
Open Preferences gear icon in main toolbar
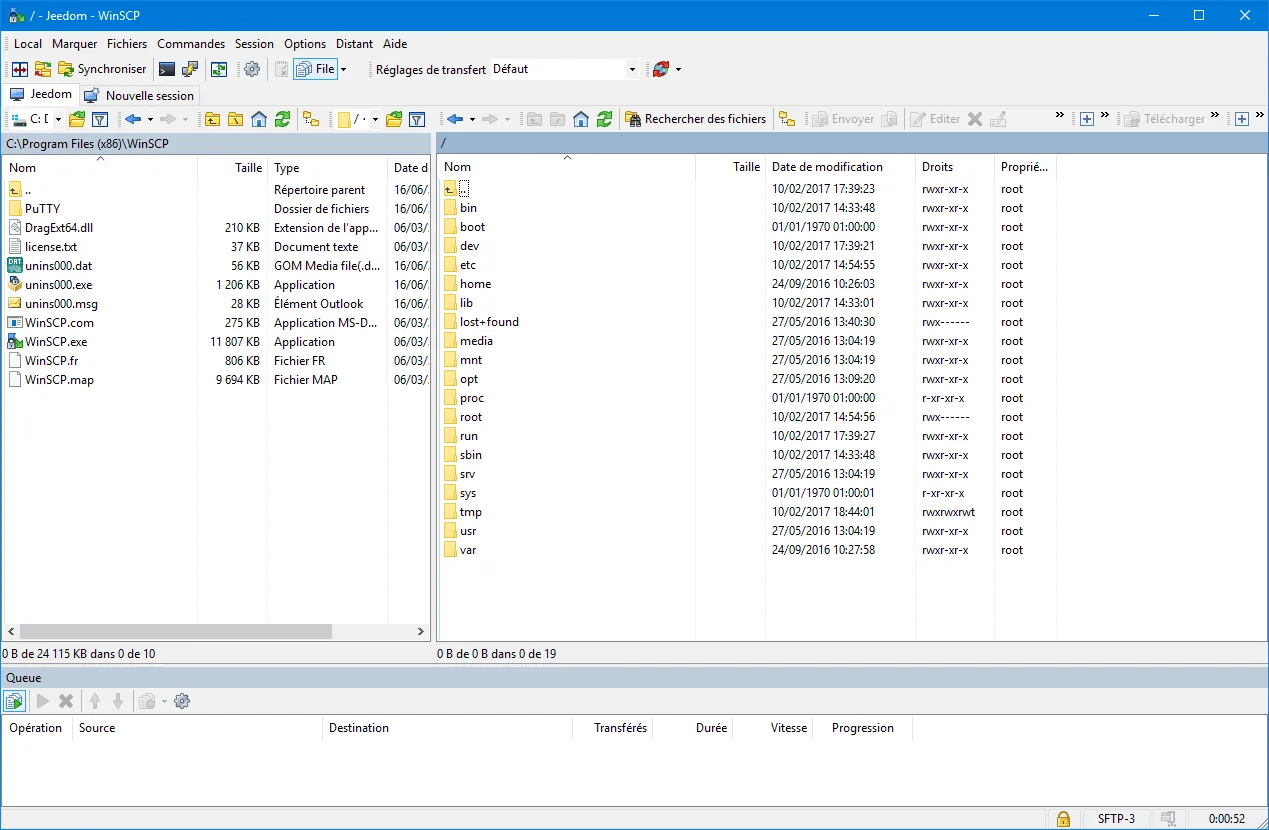[252, 69]
